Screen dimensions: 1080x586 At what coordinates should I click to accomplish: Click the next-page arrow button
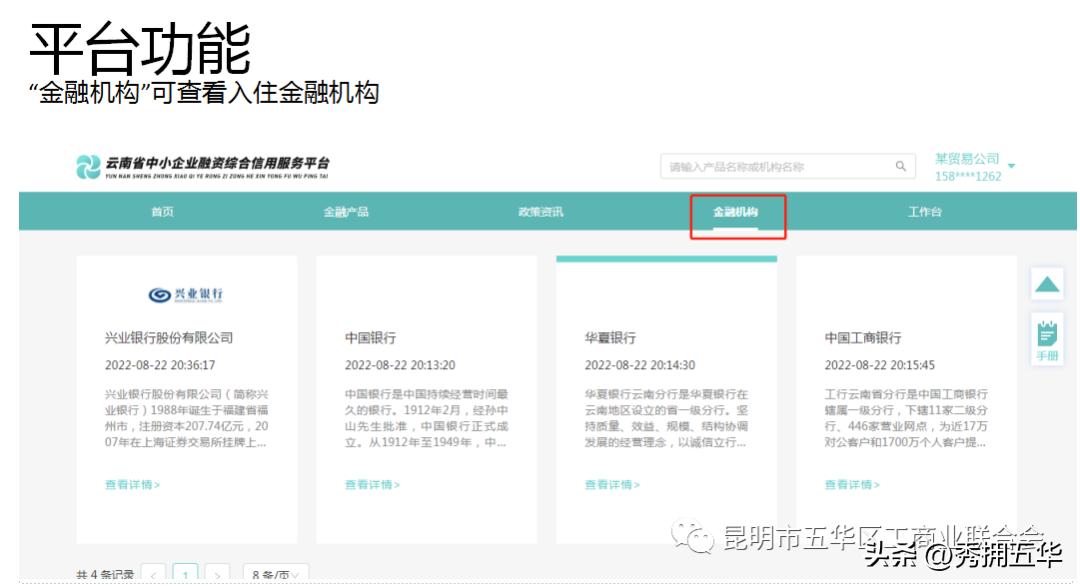tap(216, 573)
